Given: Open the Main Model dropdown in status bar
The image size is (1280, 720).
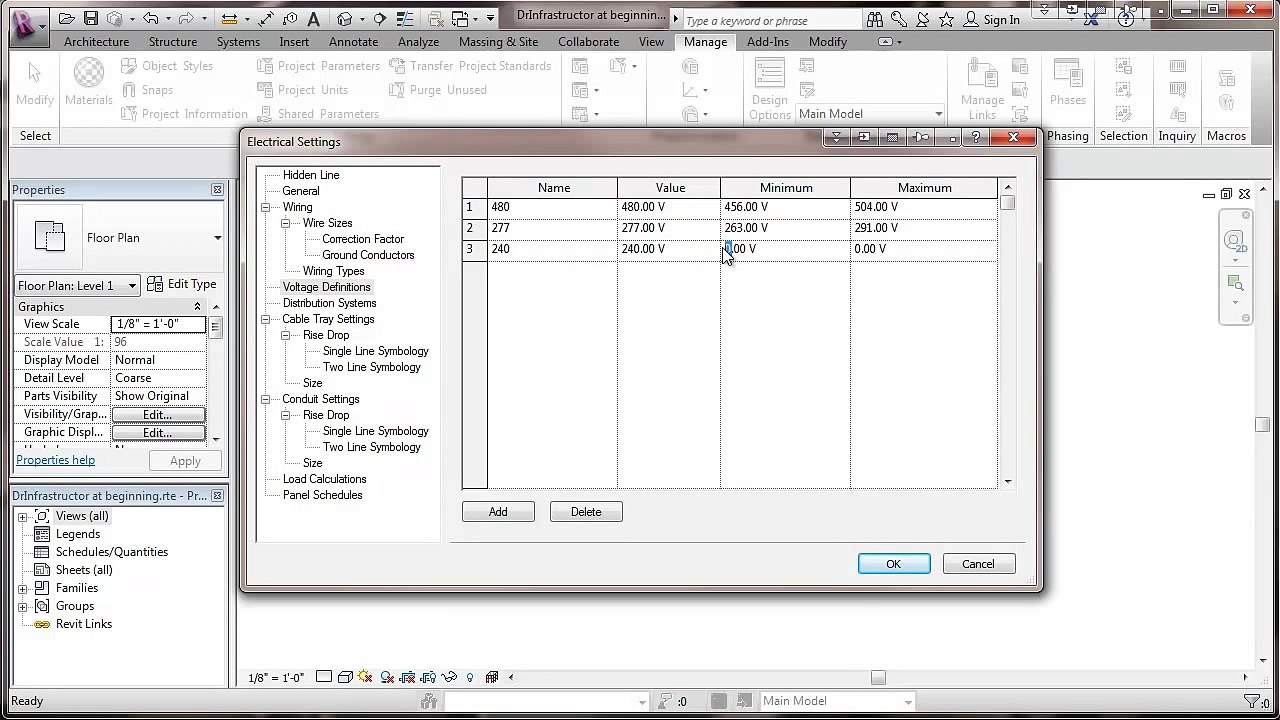Looking at the screenshot, I should [836, 701].
